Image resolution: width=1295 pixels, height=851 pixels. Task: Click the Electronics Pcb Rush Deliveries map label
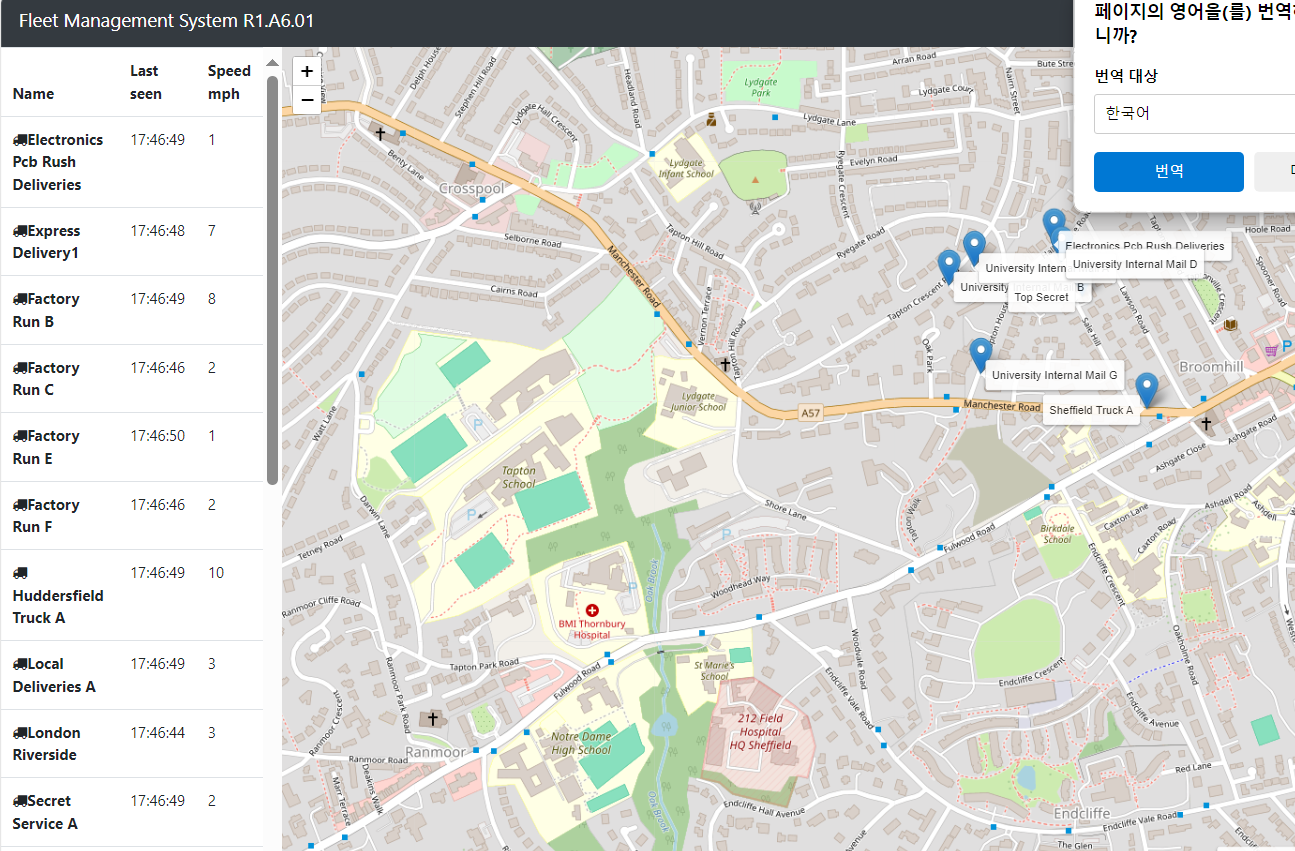(1144, 246)
